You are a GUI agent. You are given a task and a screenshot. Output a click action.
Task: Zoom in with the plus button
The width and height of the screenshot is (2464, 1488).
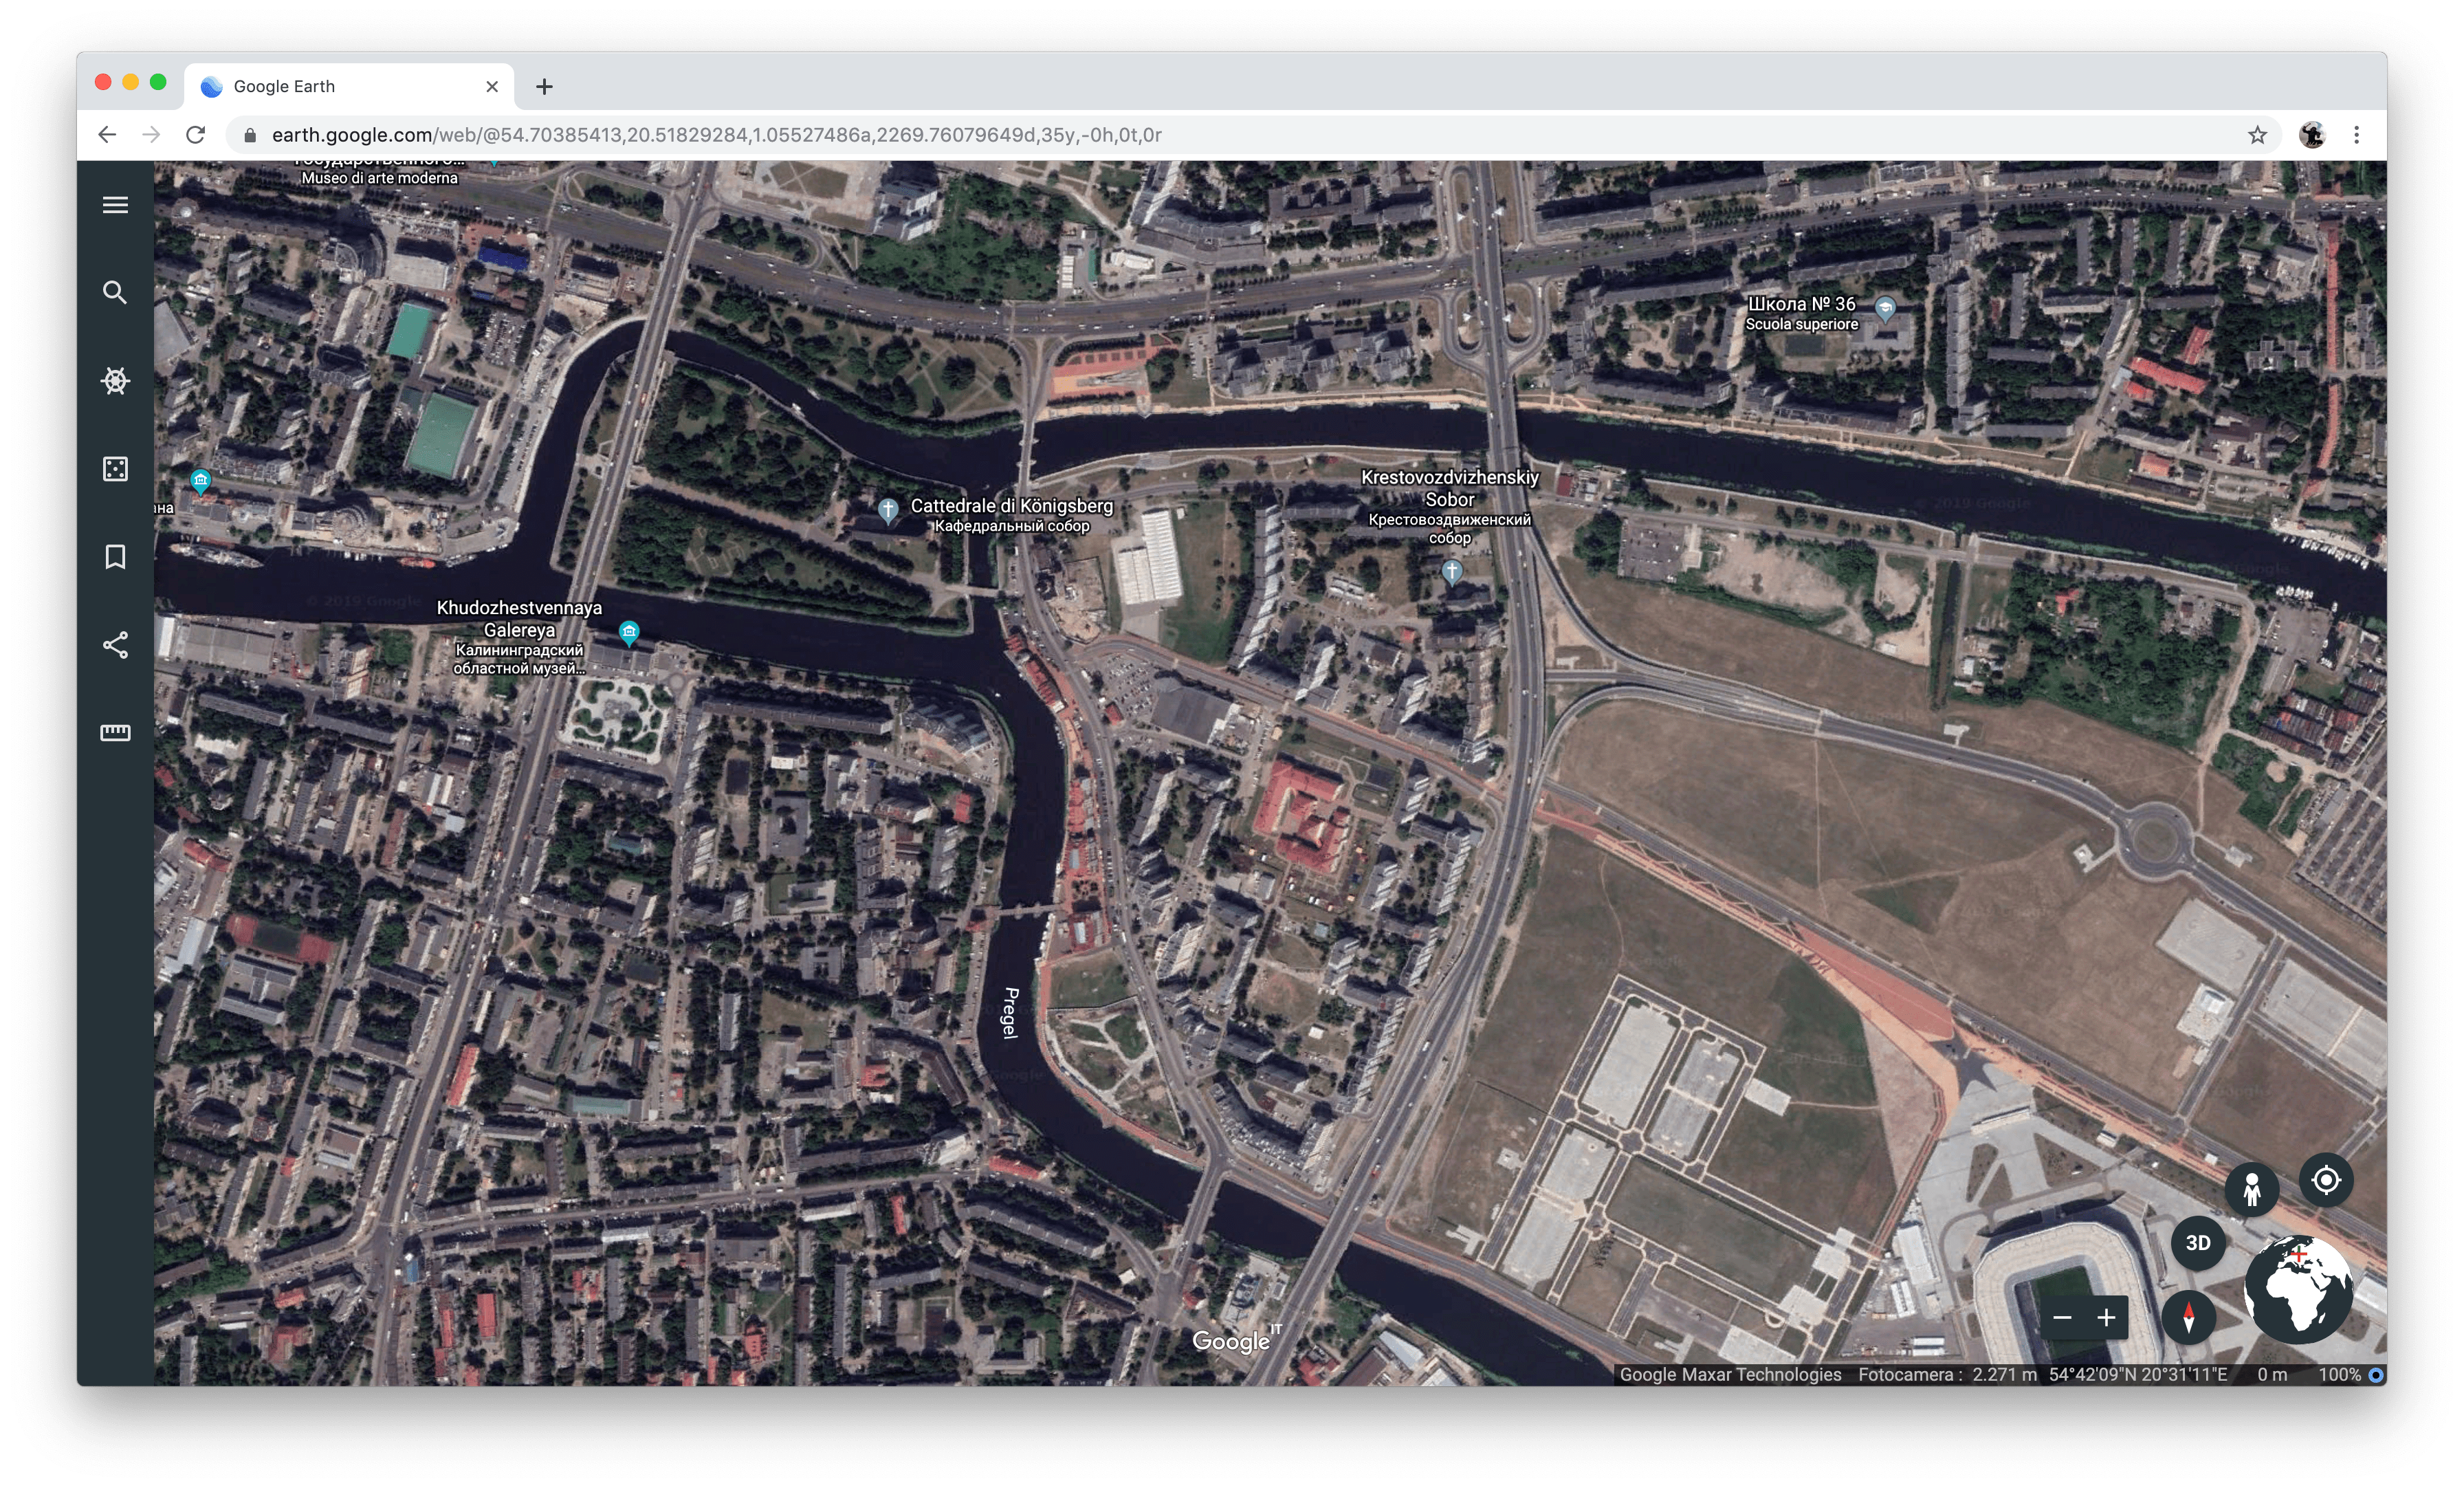[x=2106, y=1318]
